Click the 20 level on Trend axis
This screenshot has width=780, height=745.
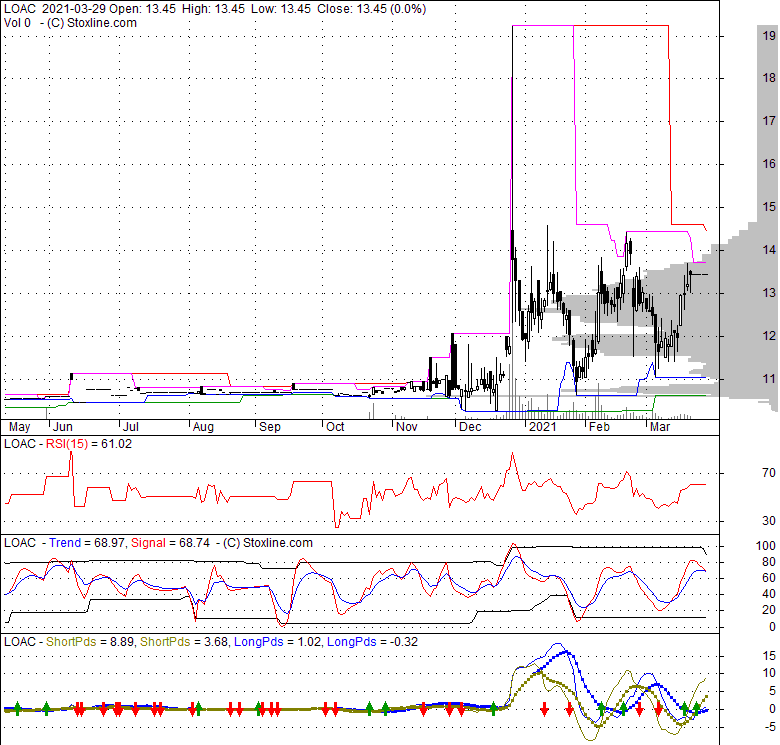tap(769, 610)
